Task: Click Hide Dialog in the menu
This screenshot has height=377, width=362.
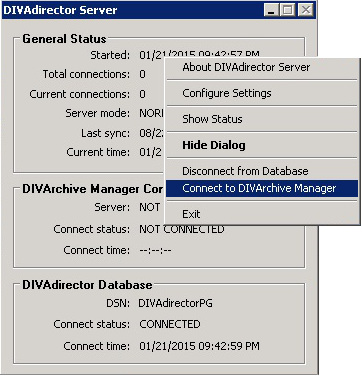Action: coord(262,145)
